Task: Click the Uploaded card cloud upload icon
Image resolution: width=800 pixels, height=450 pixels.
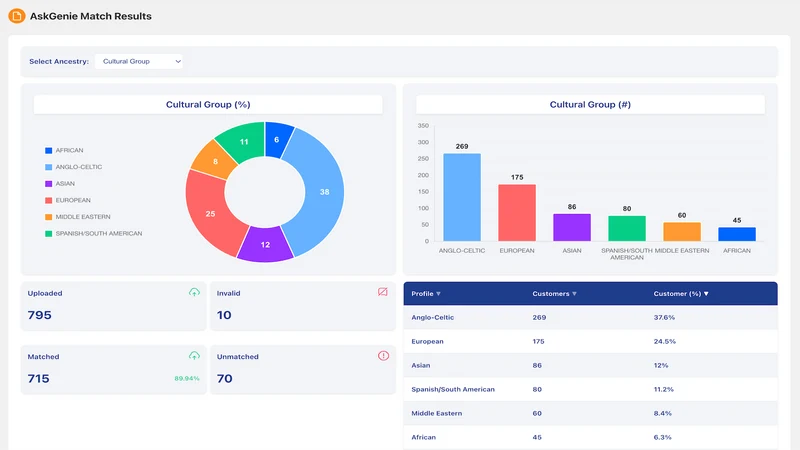Action: [x=194, y=292]
